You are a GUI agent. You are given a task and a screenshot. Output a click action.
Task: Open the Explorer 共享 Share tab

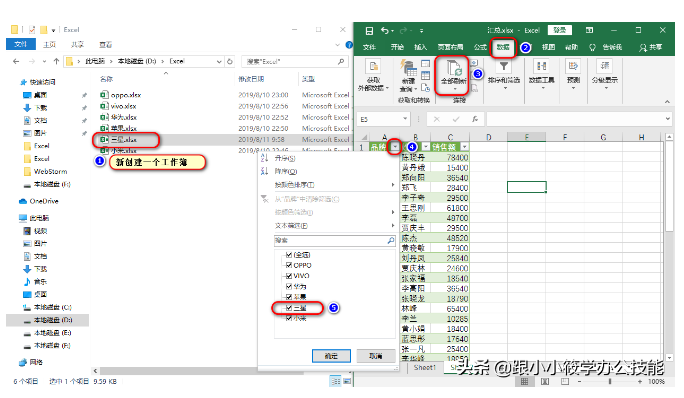[x=77, y=45]
